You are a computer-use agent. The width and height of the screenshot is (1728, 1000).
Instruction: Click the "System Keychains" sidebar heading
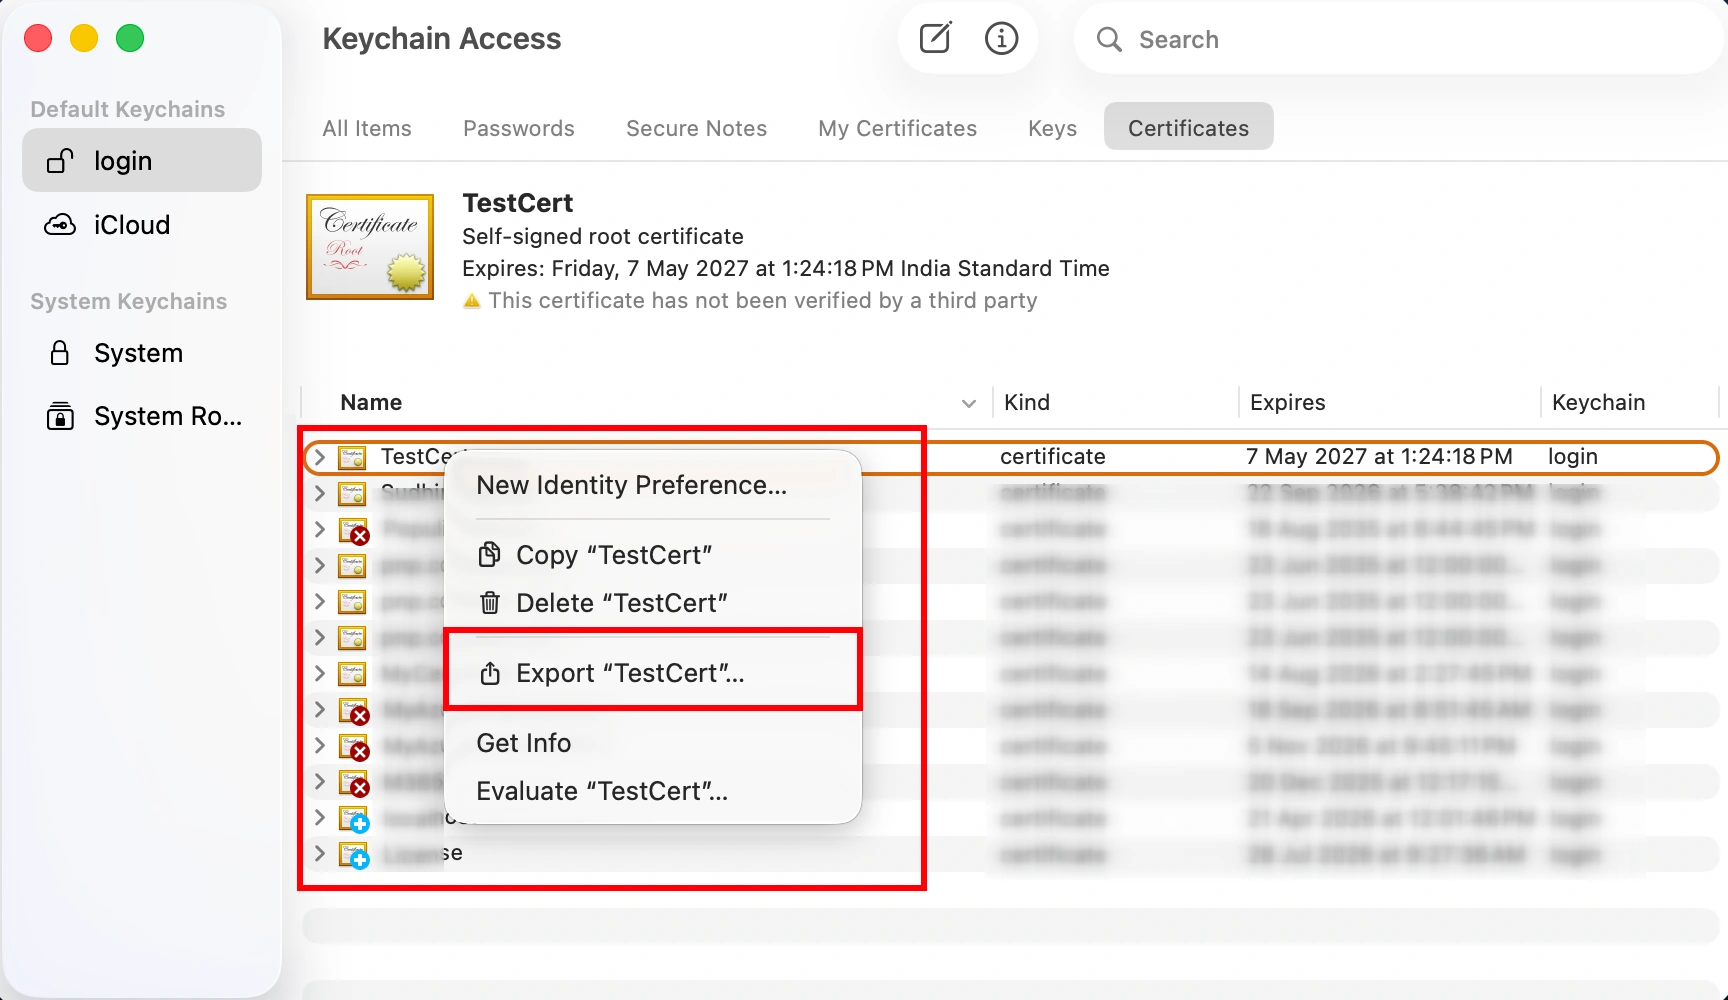pyautogui.click(x=129, y=301)
